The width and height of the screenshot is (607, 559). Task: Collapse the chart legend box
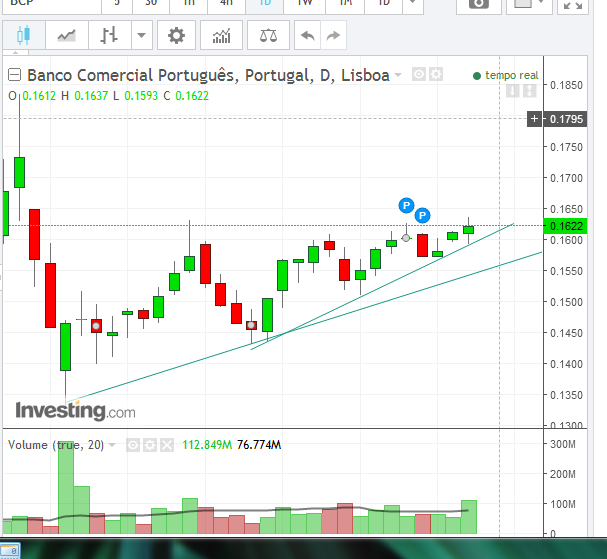tap(15, 75)
